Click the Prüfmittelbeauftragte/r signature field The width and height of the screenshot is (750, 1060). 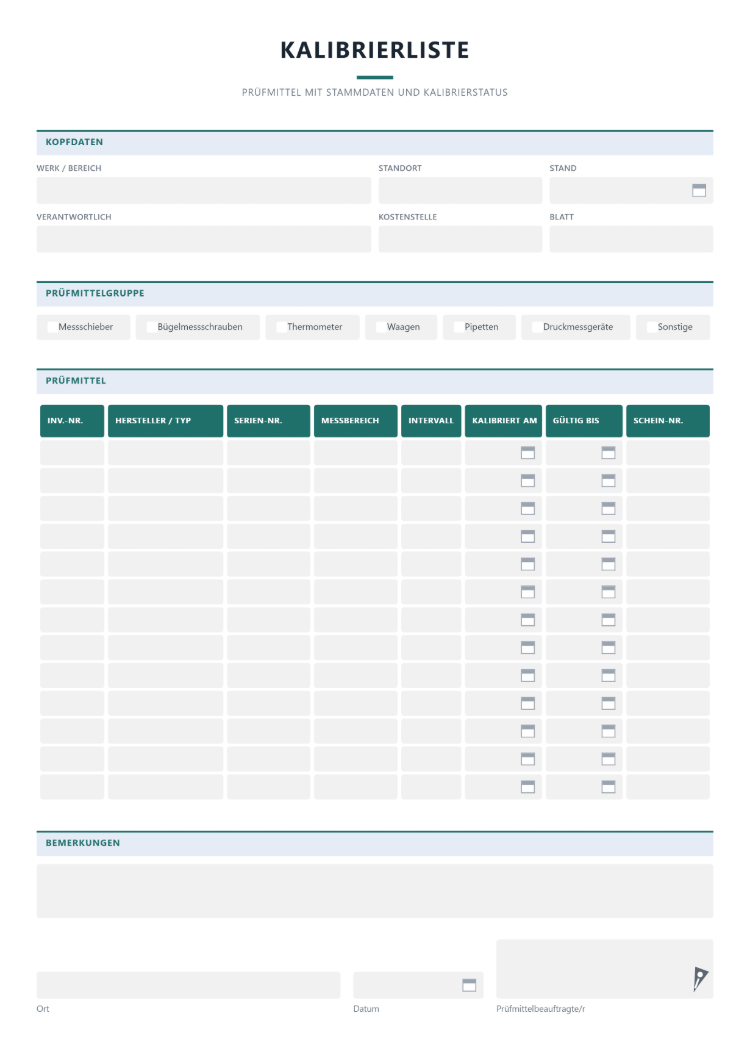605,969
